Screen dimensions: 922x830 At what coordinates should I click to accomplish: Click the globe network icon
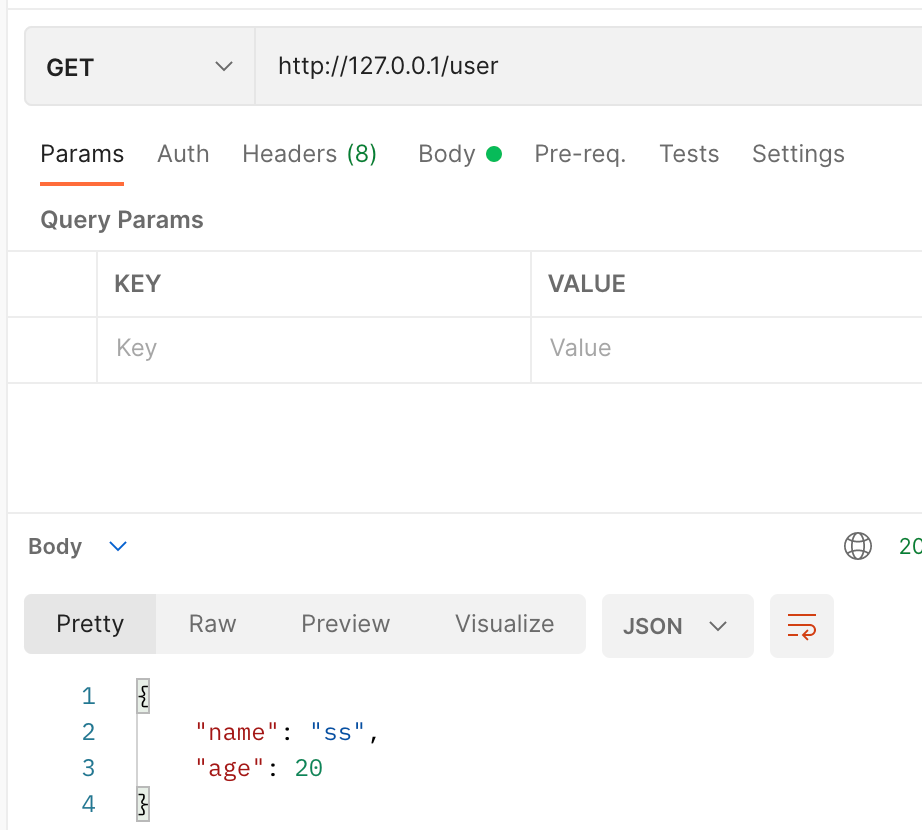click(x=858, y=546)
